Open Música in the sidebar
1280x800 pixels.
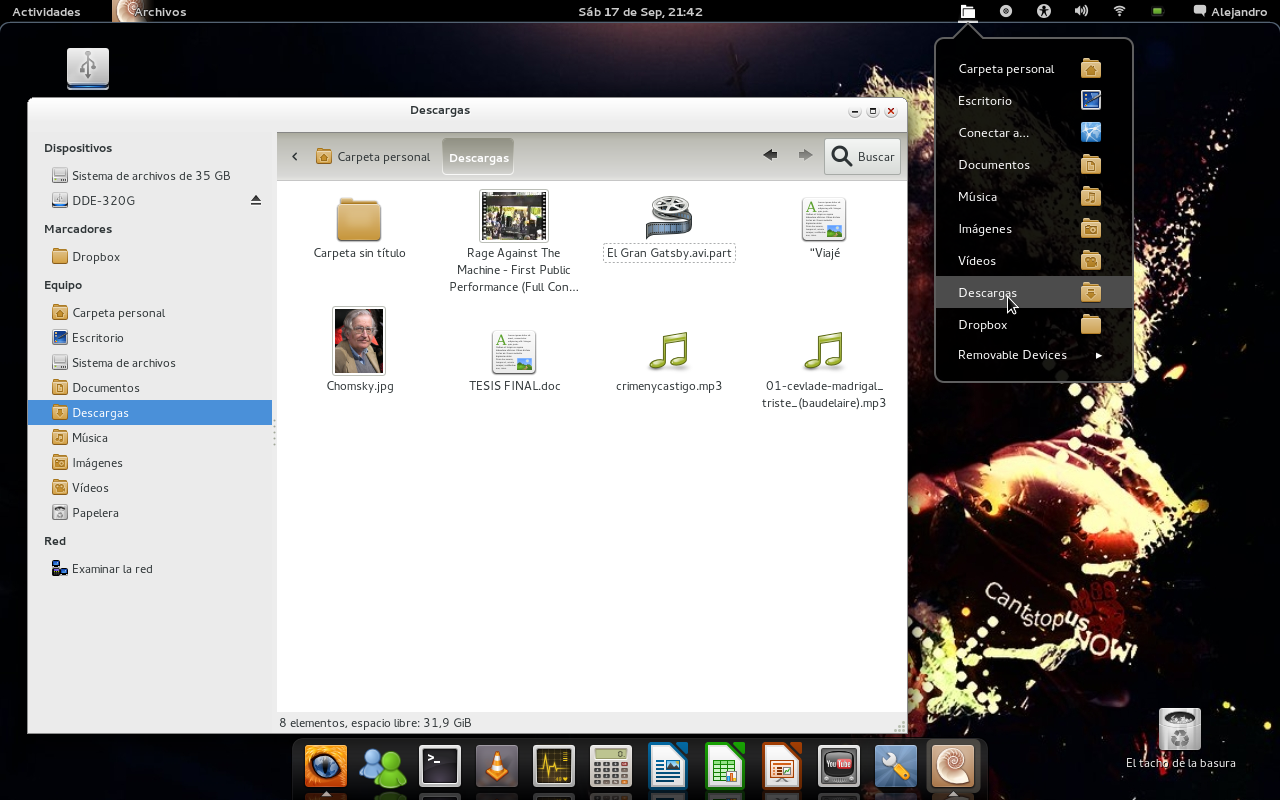(x=150, y=437)
